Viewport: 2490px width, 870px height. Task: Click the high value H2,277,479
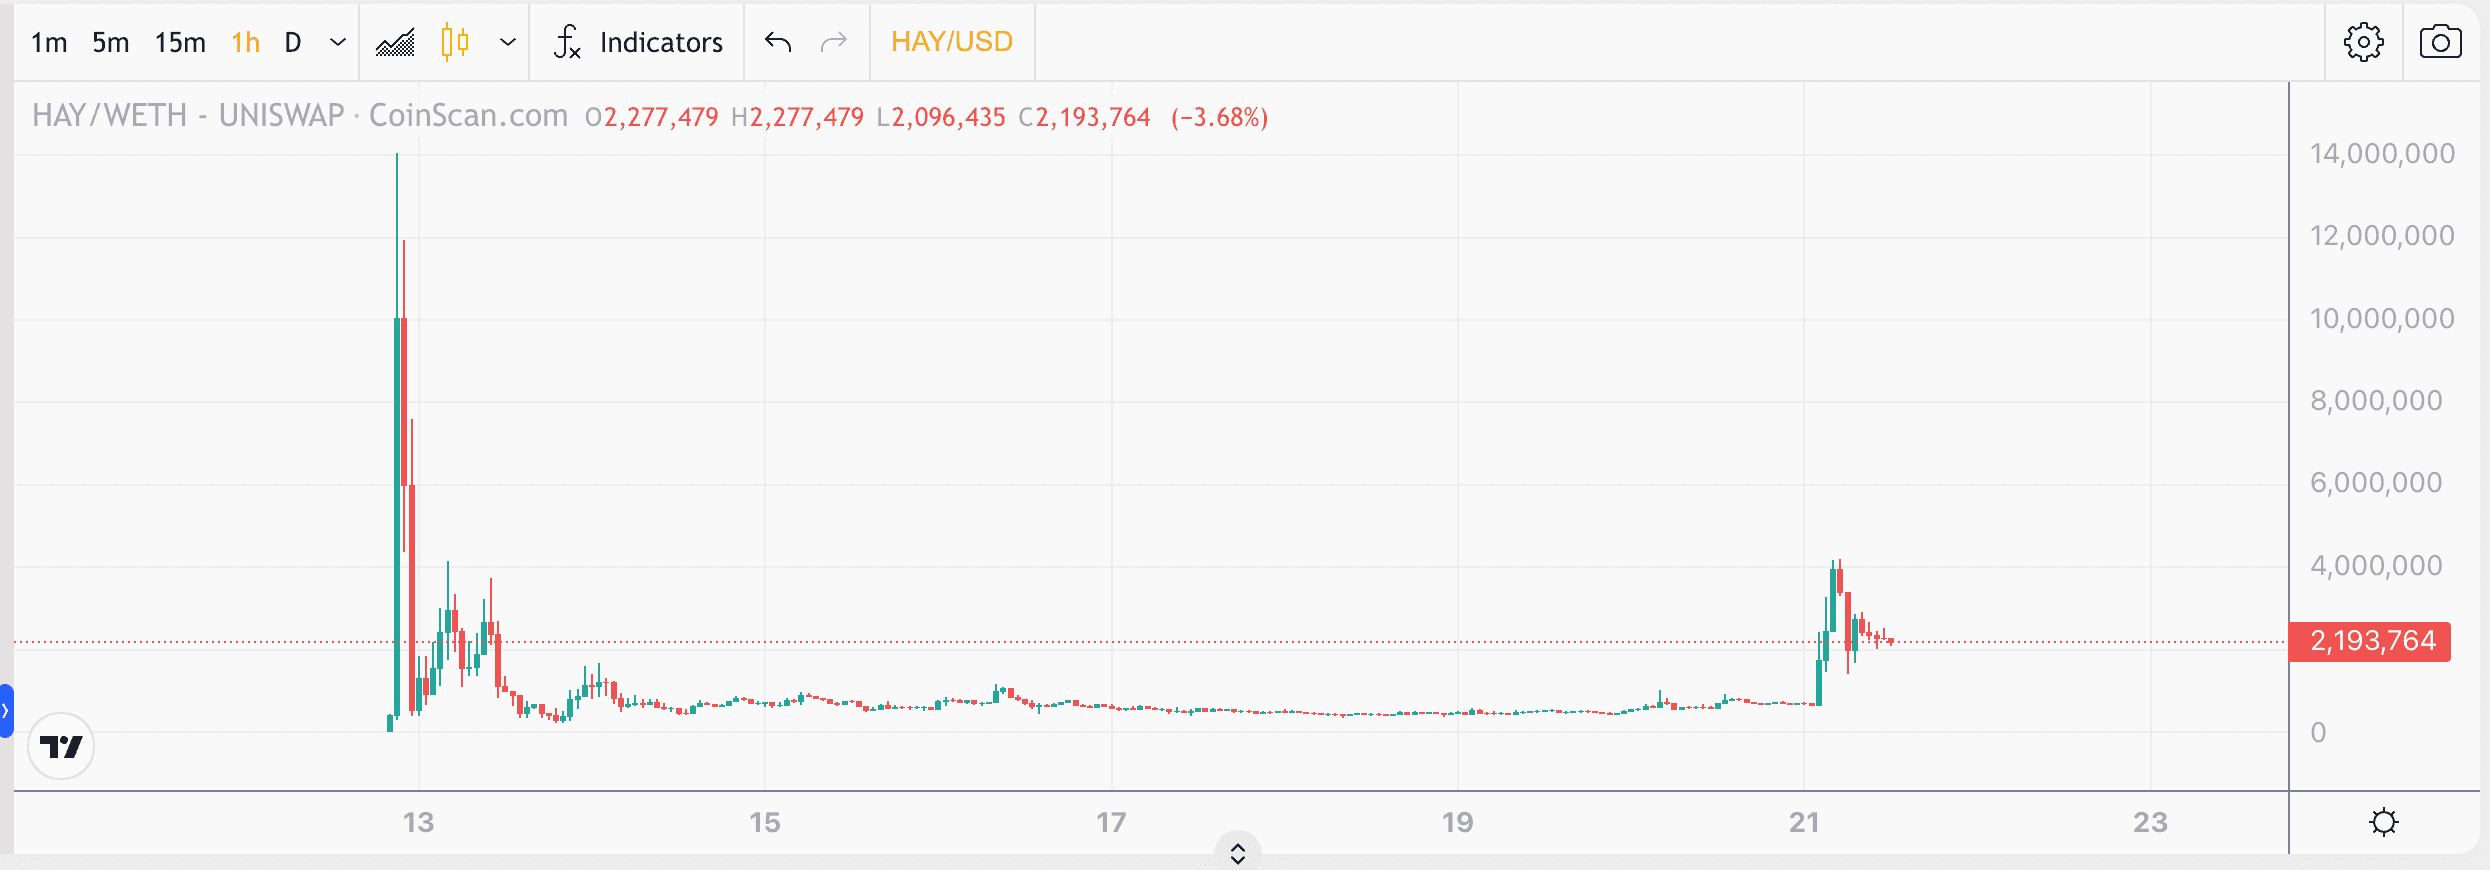point(797,117)
